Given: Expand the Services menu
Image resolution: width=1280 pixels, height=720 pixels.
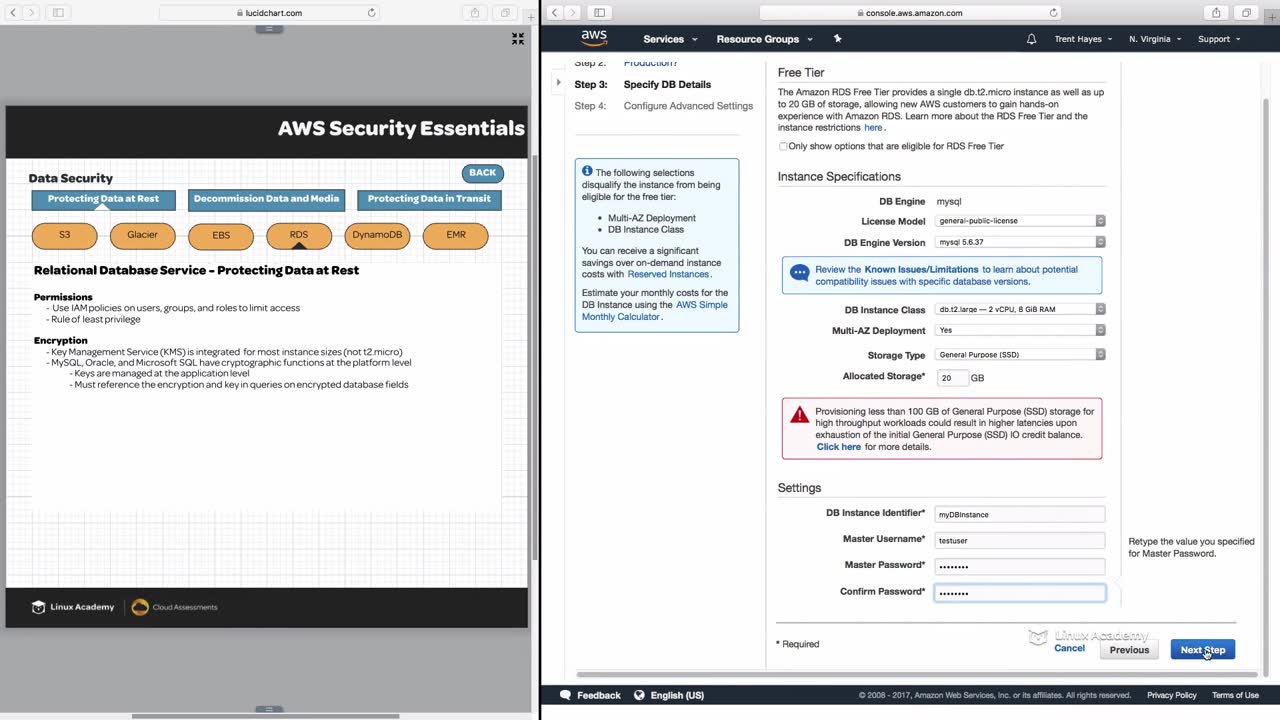Looking at the screenshot, I should [x=670, y=39].
